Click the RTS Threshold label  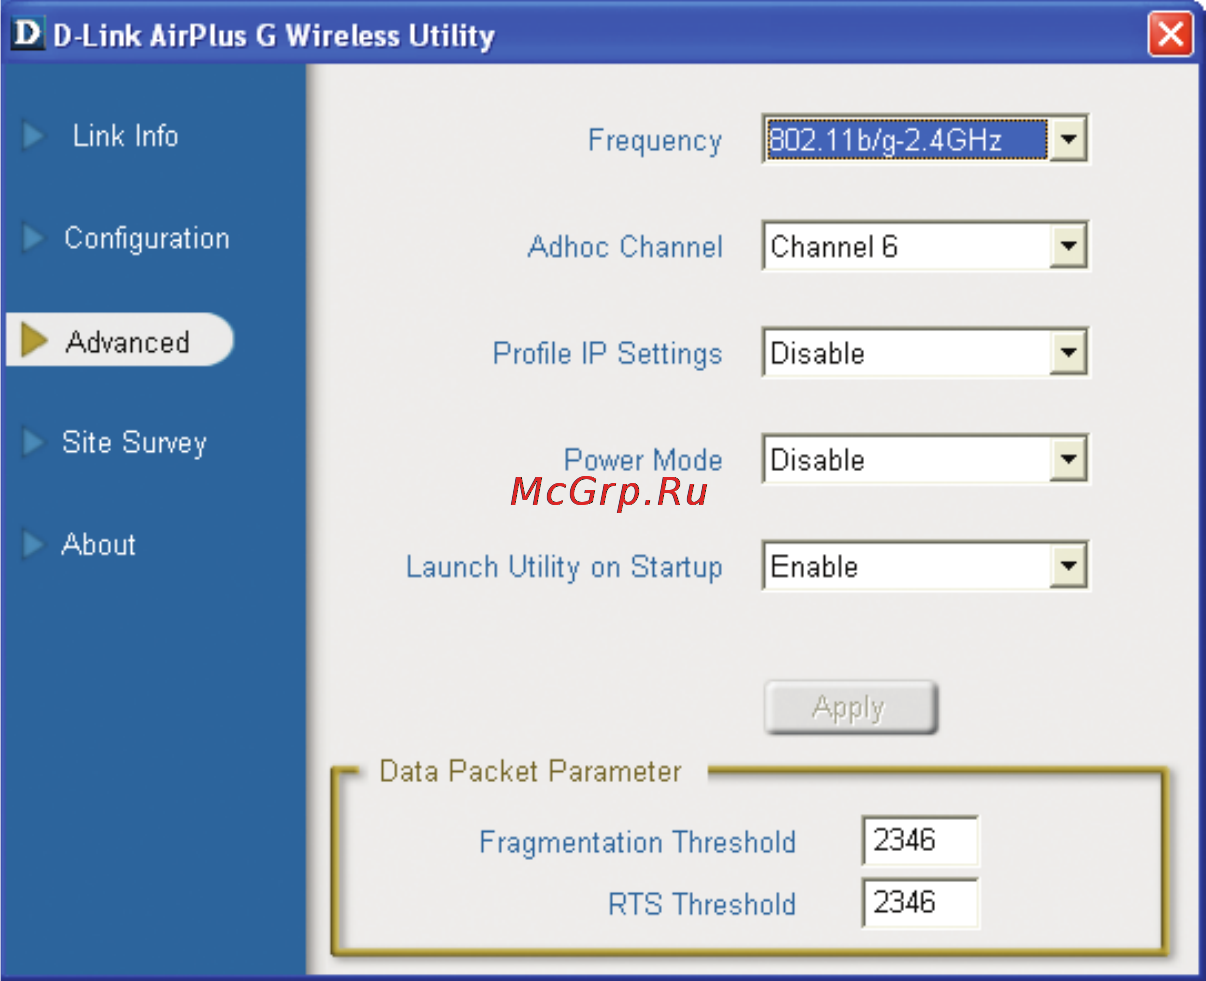click(702, 905)
